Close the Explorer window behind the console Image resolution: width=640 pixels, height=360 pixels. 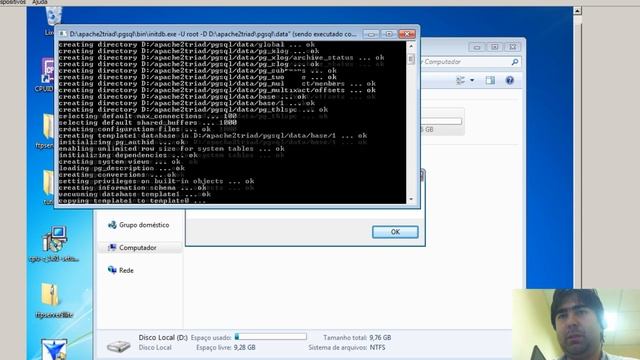[x=512, y=47]
